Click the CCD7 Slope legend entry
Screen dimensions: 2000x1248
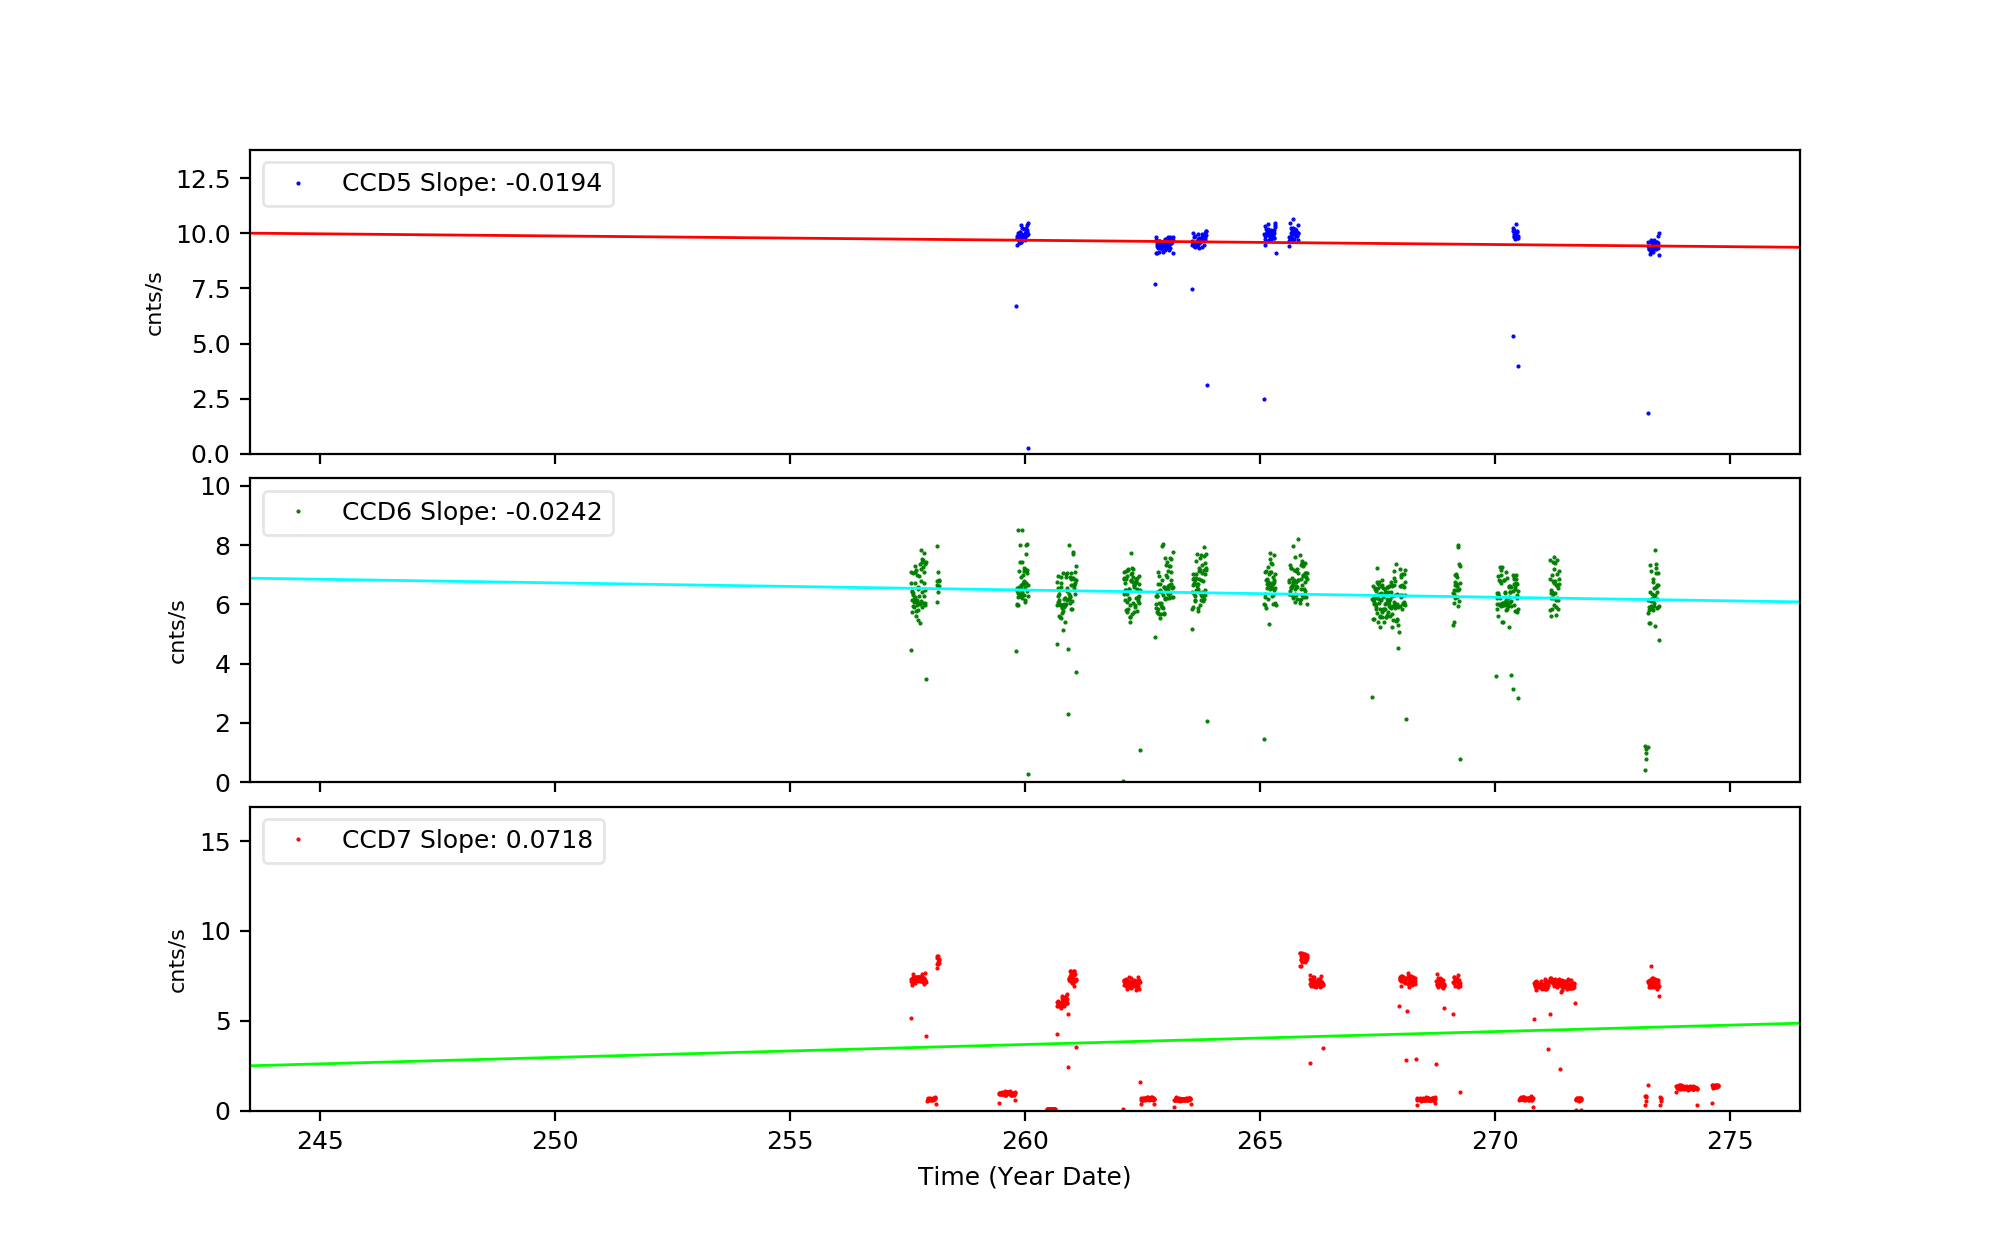pos(466,840)
